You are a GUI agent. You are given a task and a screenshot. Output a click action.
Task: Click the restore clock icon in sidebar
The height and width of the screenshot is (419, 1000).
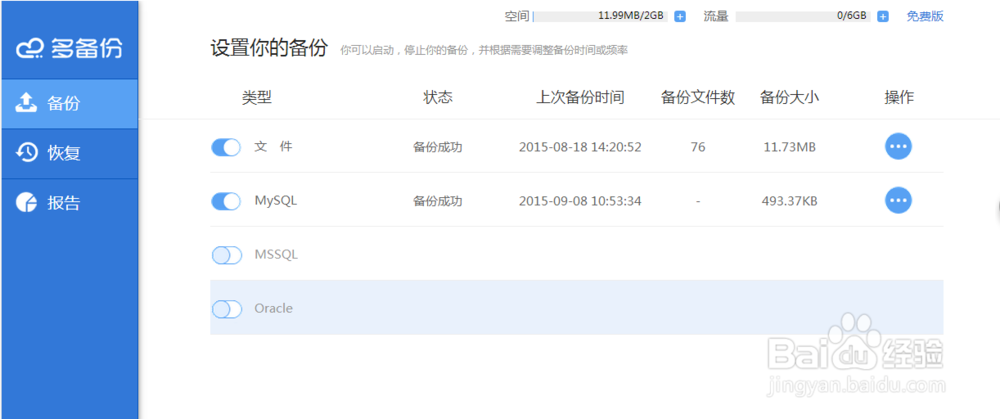[x=26, y=152]
